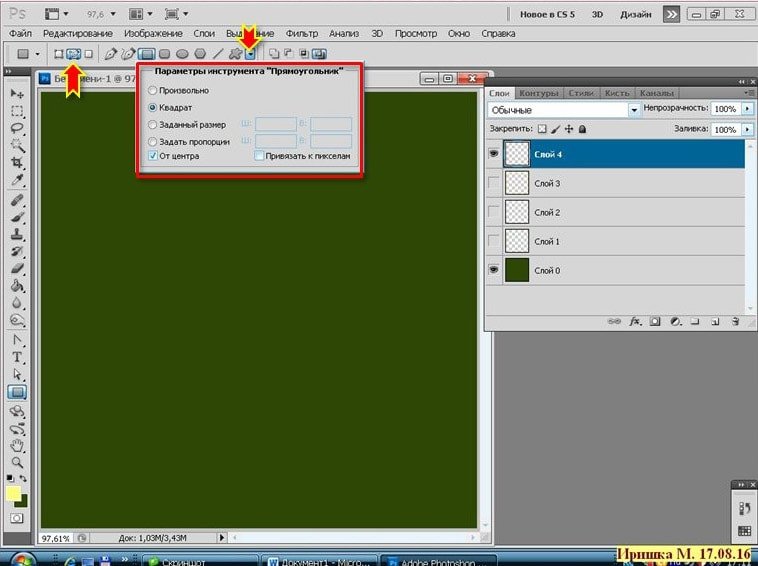Viewport: 758px width, 566px height.
Task: Click the delete layer trash icon
Action: click(734, 322)
